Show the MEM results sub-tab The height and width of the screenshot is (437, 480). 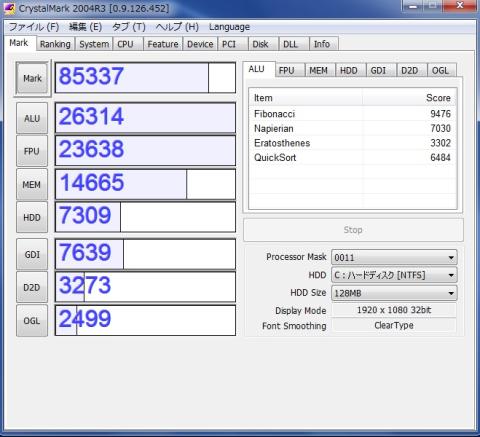(320, 70)
